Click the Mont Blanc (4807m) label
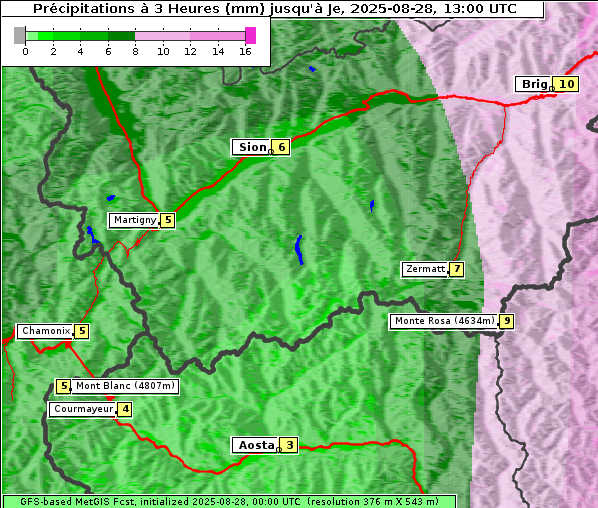 pos(125,386)
